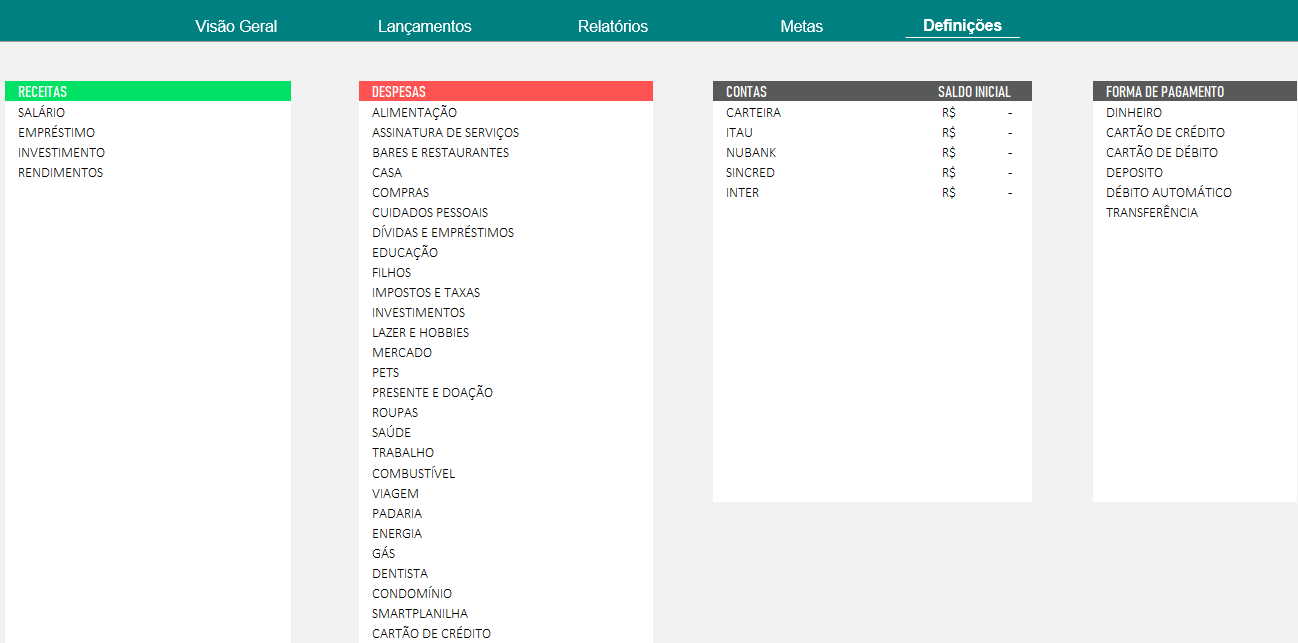The height and width of the screenshot is (643, 1298).
Task: Click the red DESPESAS header
Action: click(505, 91)
